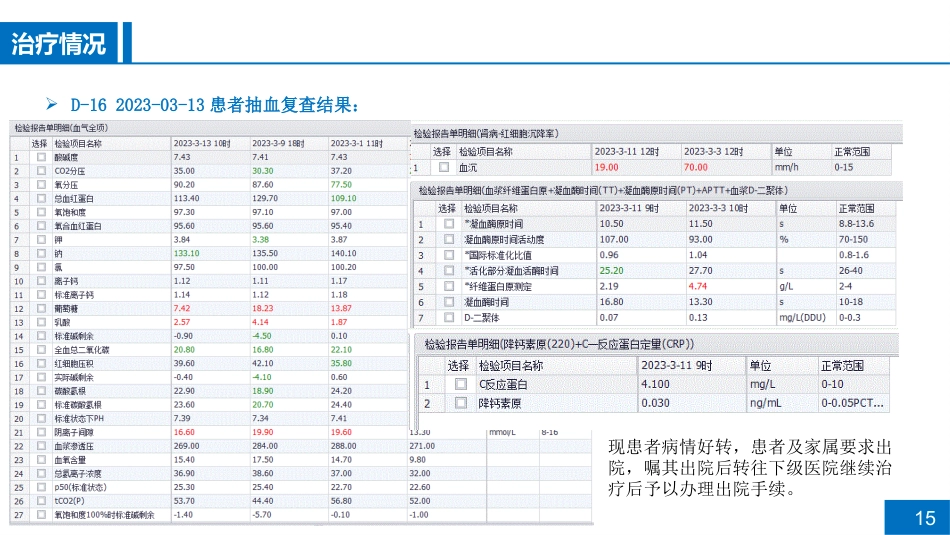Image resolution: width=950 pixels, height=535 pixels.
Task: Click the 肾病-红细胞沉降率 report title
Action: coord(486,133)
